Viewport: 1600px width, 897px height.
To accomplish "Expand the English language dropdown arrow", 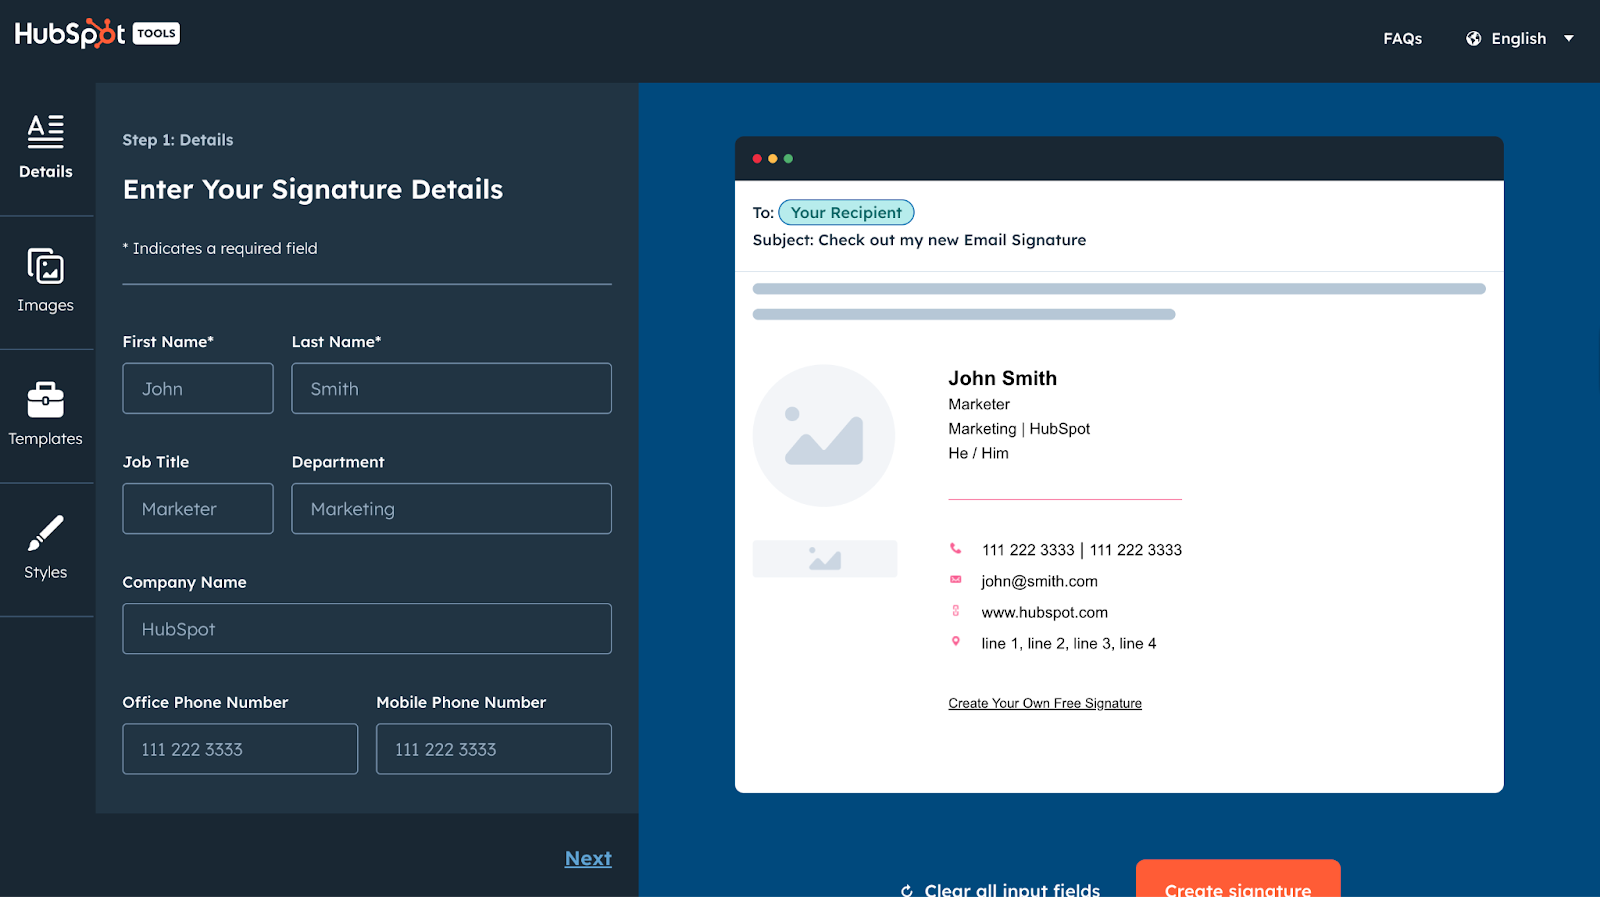I will click(1569, 39).
